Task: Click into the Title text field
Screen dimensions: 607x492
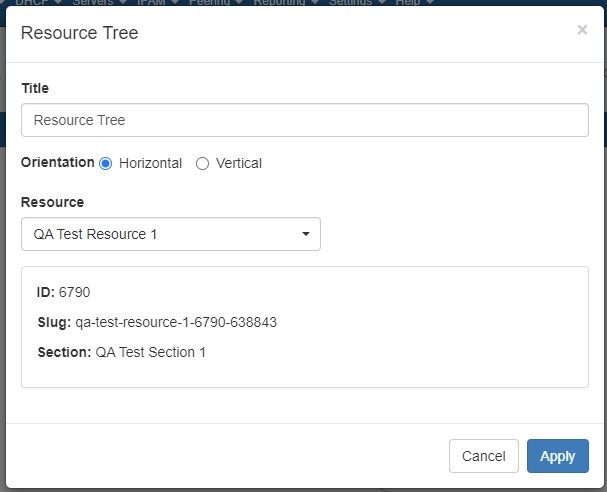Action: click(x=304, y=120)
